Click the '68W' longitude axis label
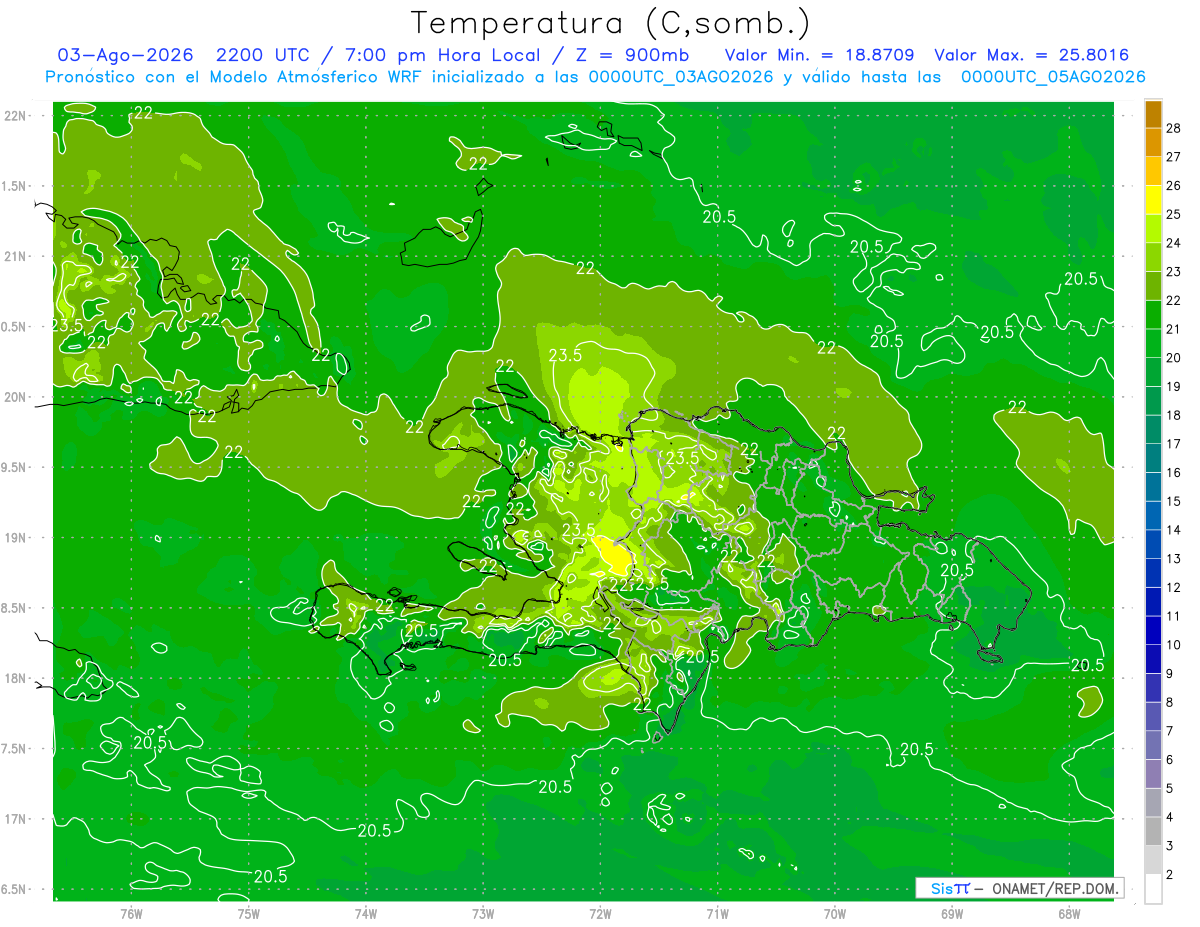 click(1069, 913)
